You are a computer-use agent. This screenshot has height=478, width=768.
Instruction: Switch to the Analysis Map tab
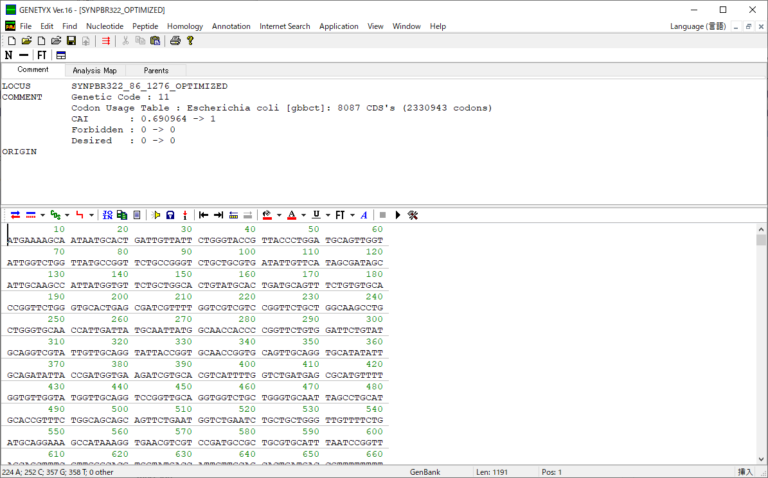pos(95,71)
